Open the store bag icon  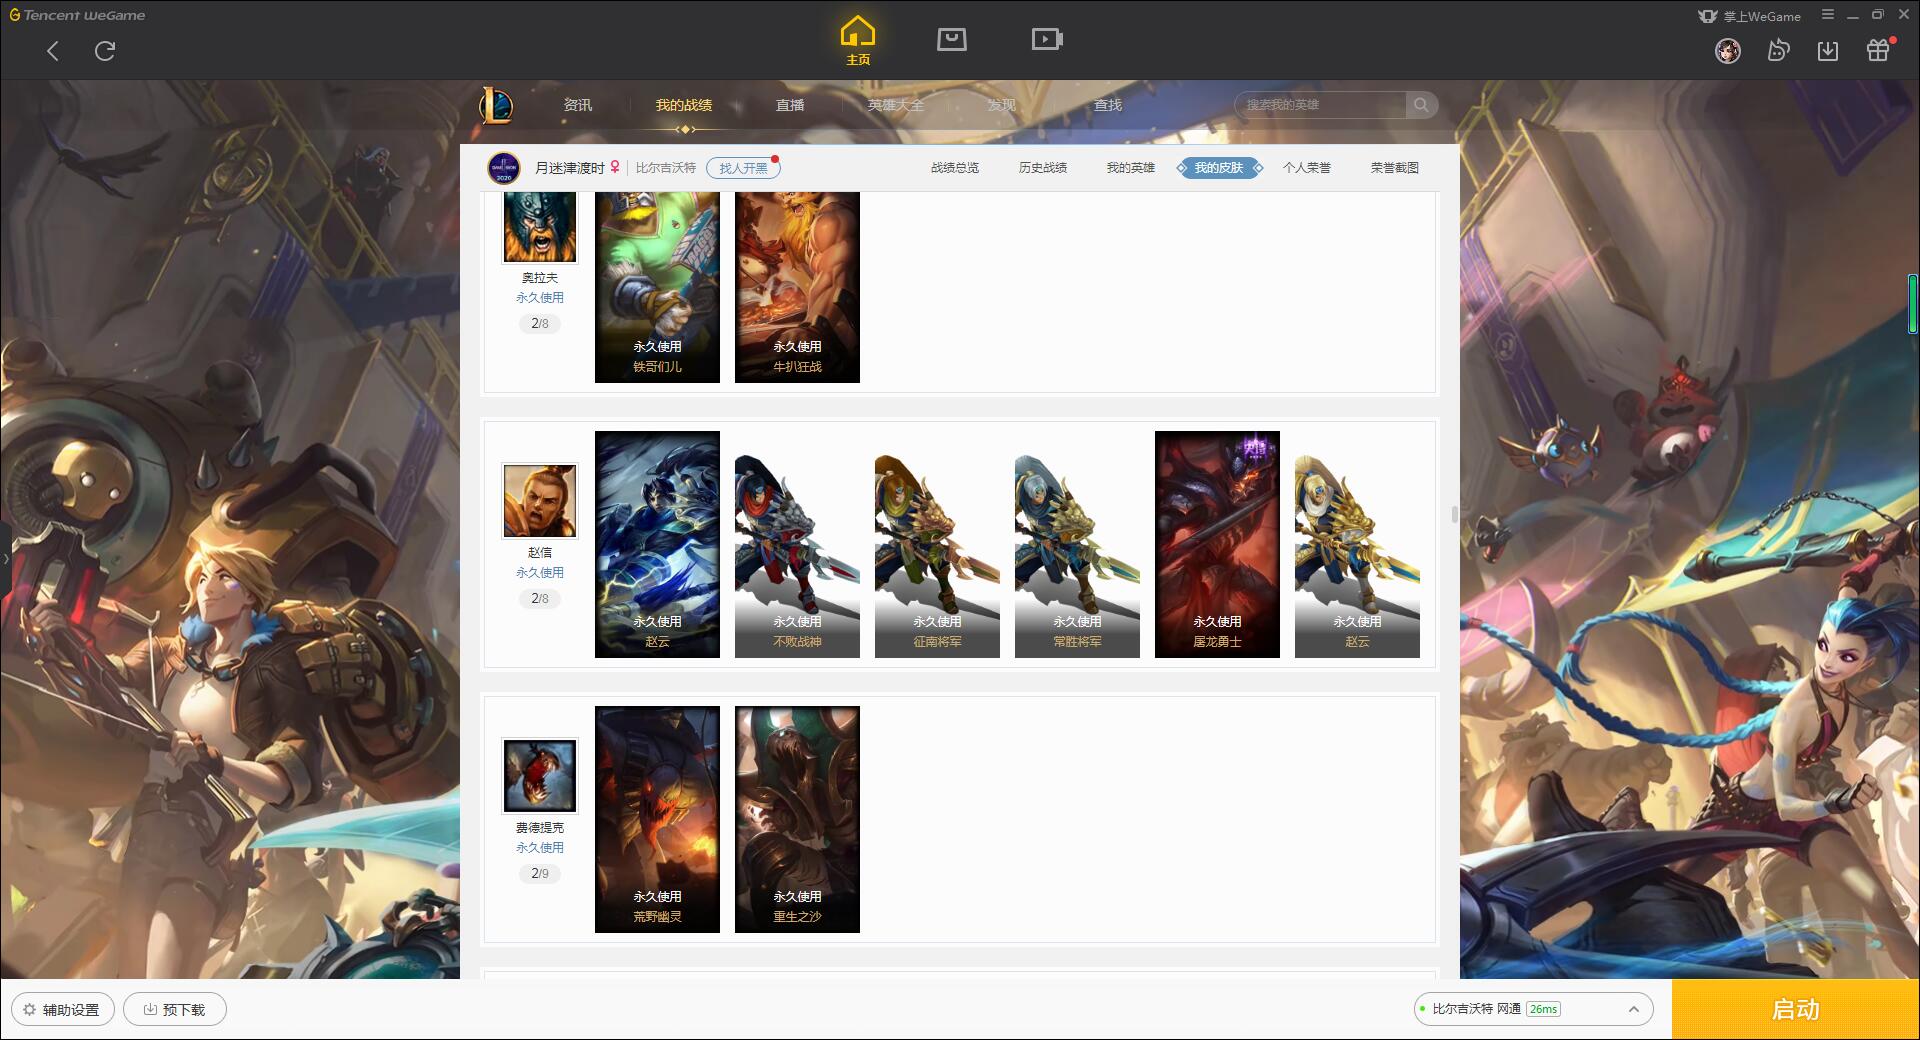(x=951, y=39)
